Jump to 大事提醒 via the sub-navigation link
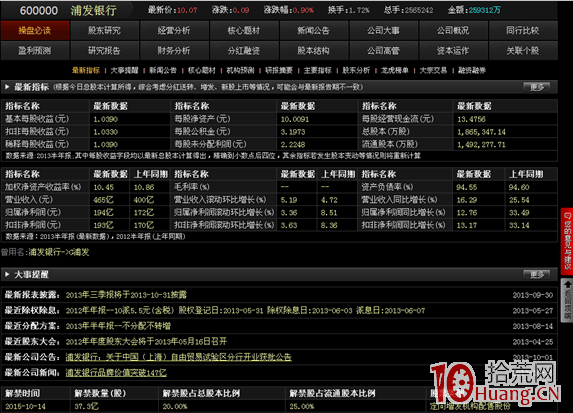Screen dimensions: 573x413 [125, 70]
